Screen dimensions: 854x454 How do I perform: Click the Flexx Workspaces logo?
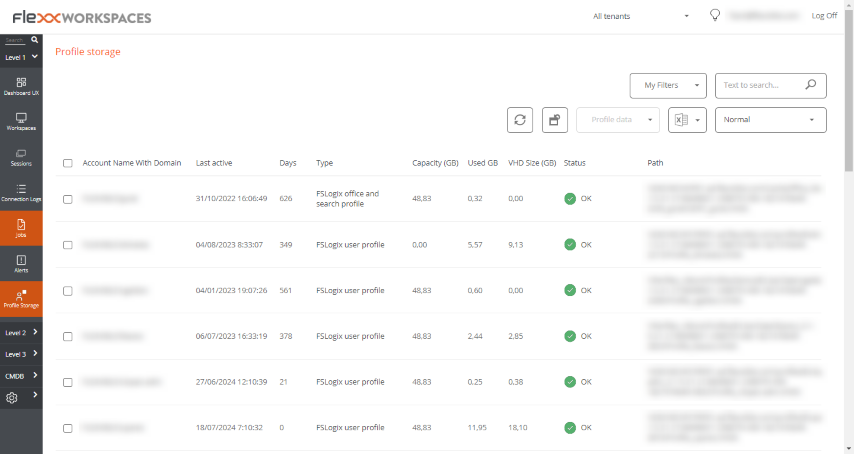click(82, 17)
